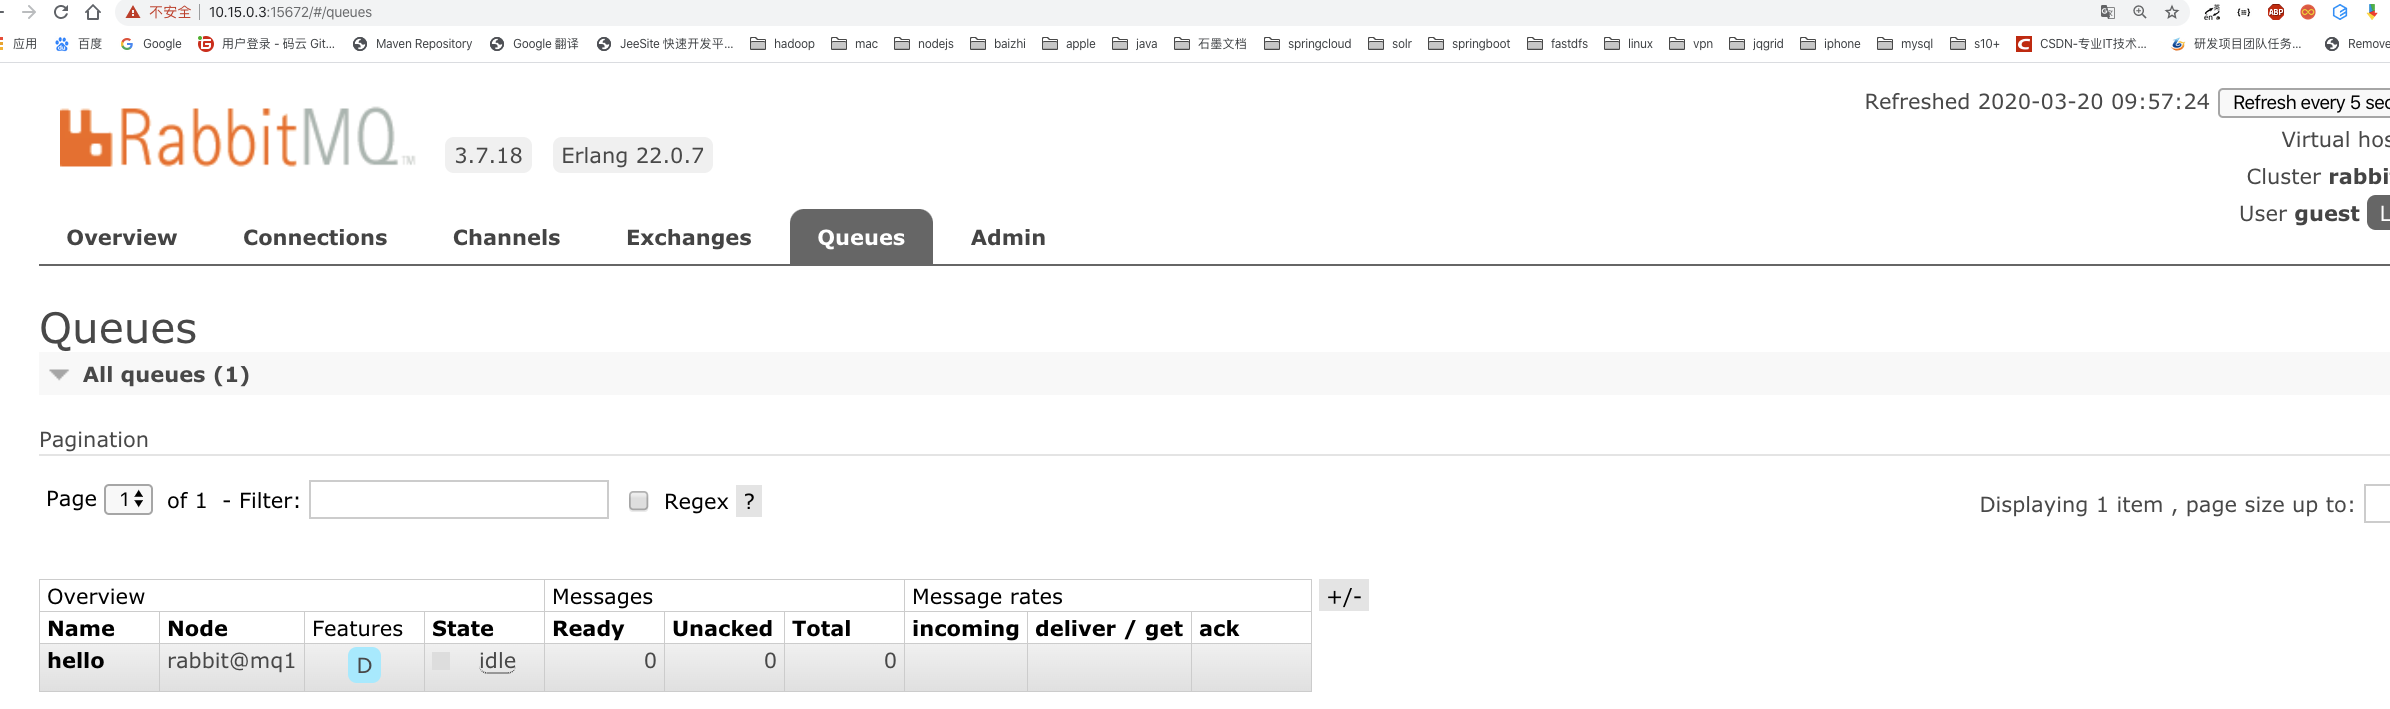Bookmark this page with the star icon

[2171, 12]
